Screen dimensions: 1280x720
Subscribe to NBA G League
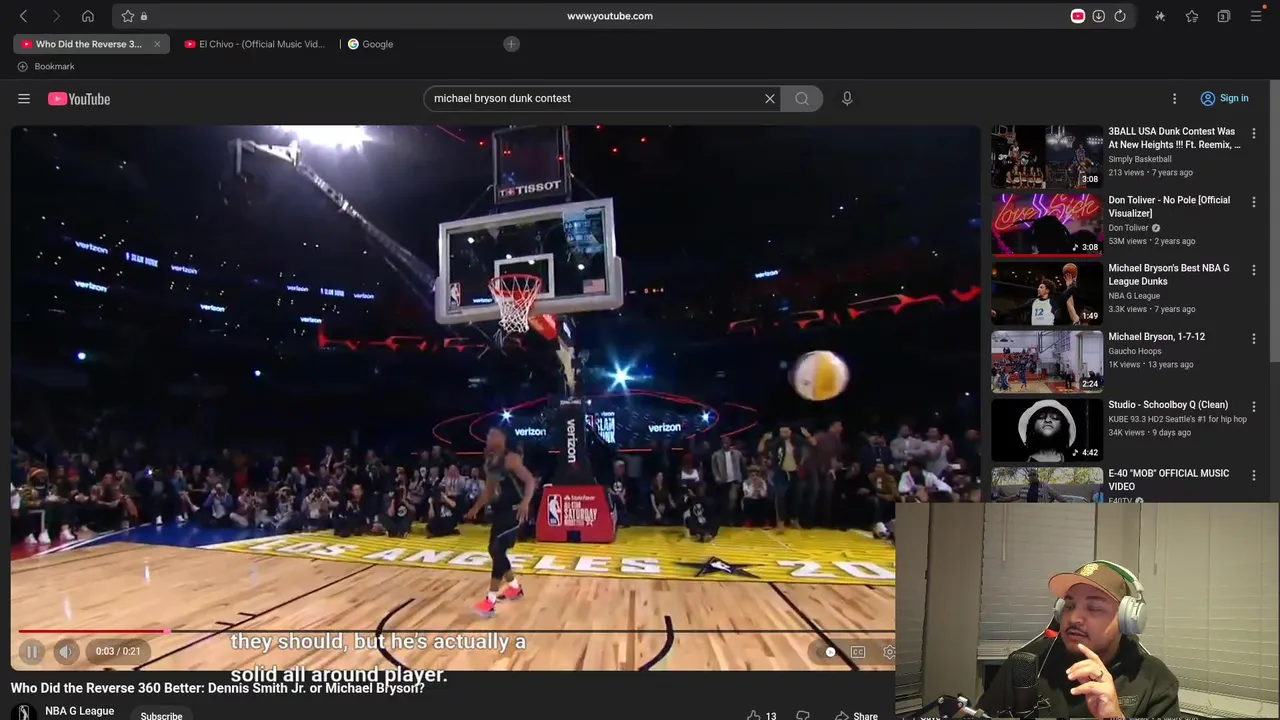coord(161,715)
